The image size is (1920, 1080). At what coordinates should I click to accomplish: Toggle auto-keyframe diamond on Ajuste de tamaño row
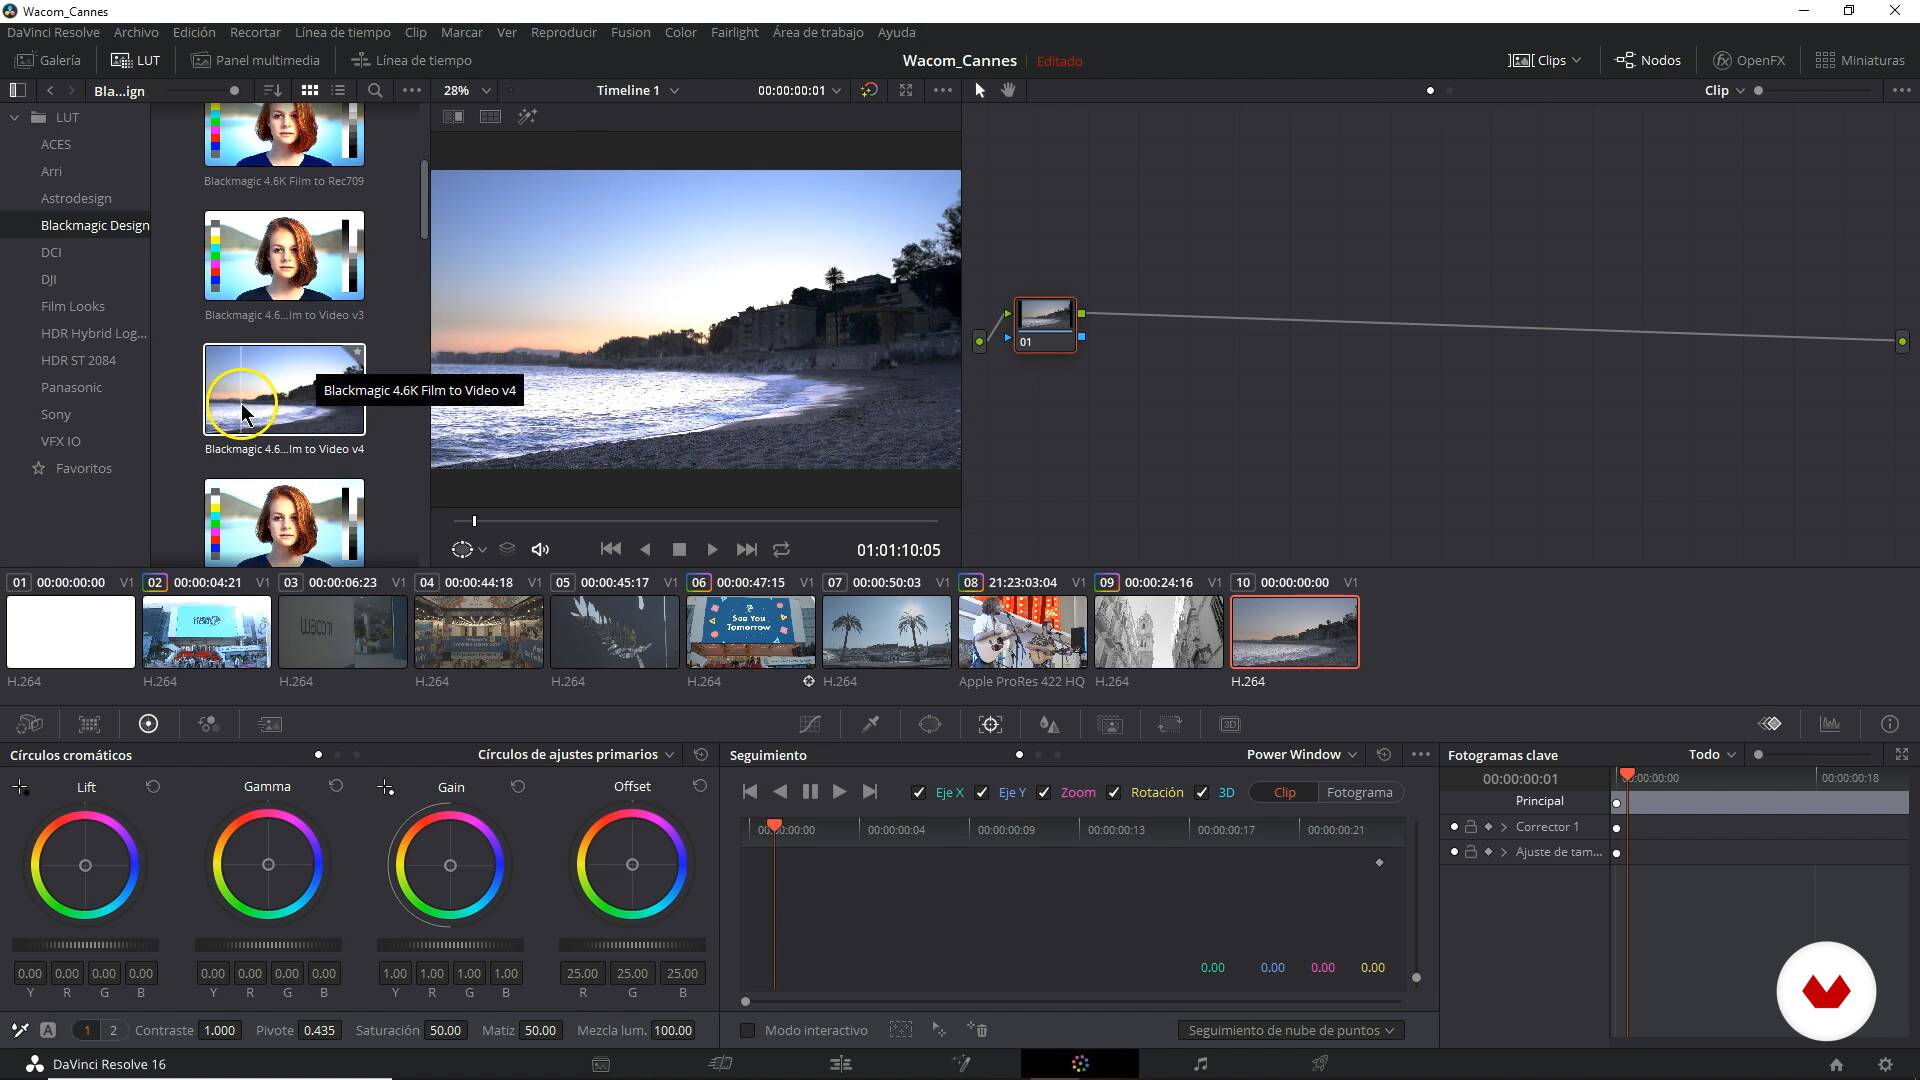point(1488,852)
